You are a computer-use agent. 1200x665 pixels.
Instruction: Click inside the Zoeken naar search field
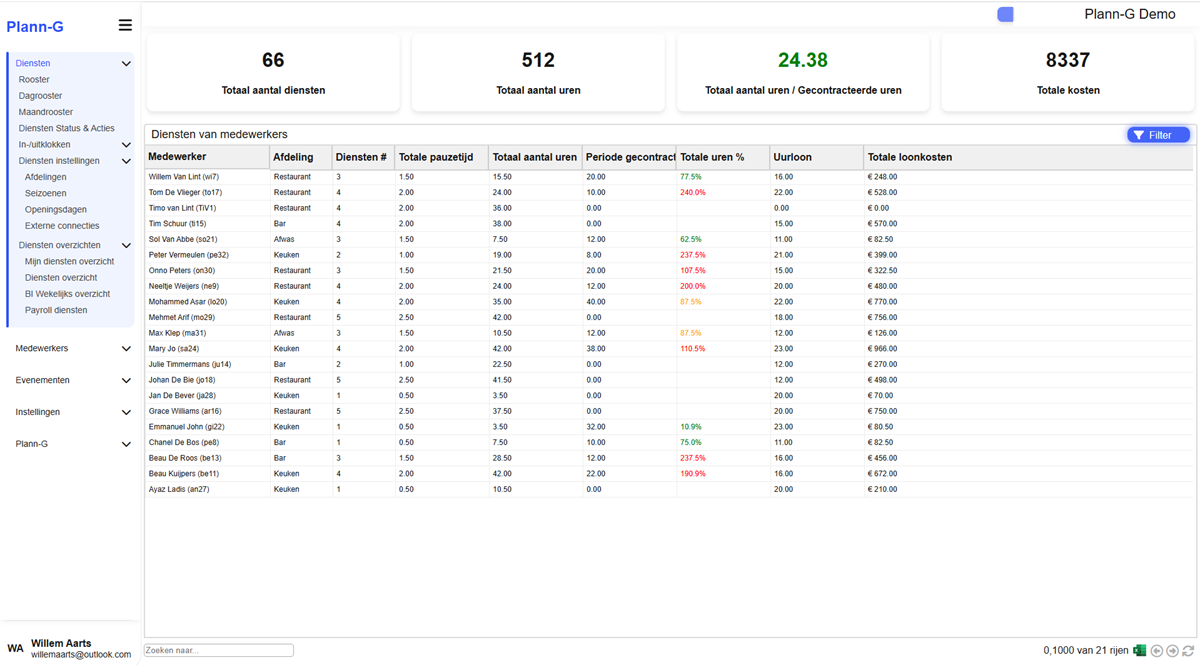[x=216, y=649]
